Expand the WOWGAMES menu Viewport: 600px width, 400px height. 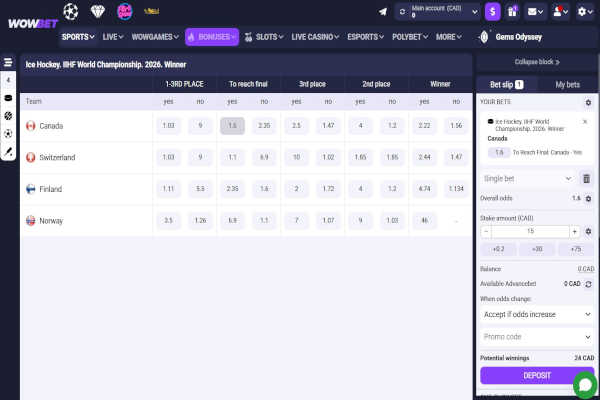pyautogui.click(x=155, y=37)
